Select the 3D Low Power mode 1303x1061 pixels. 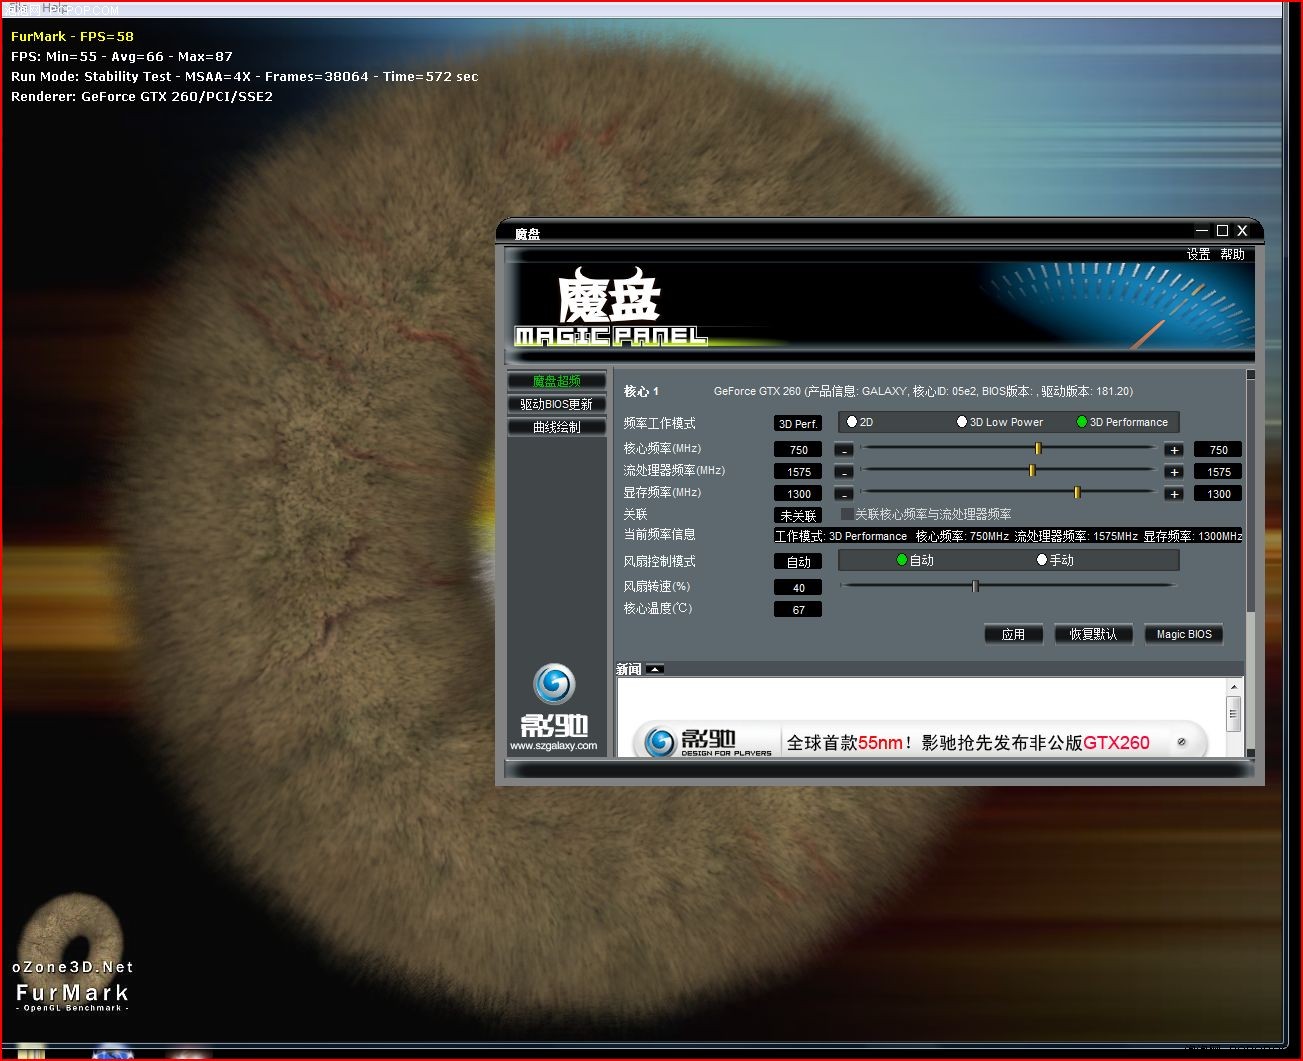(x=999, y=422)
